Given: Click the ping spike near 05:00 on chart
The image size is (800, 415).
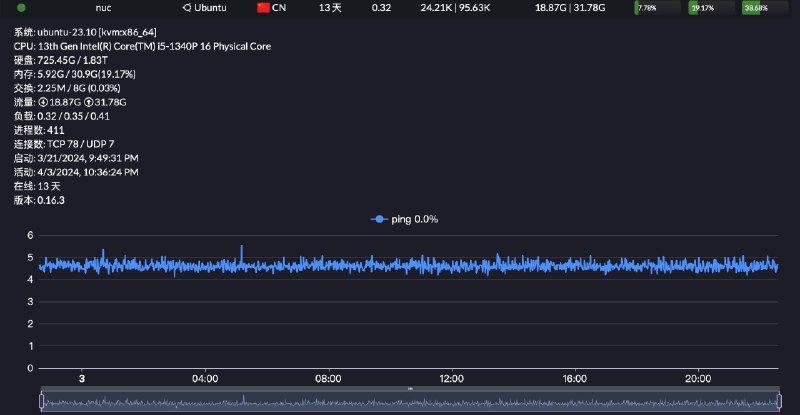Looking at the screenshot, I should coord(241,246).
